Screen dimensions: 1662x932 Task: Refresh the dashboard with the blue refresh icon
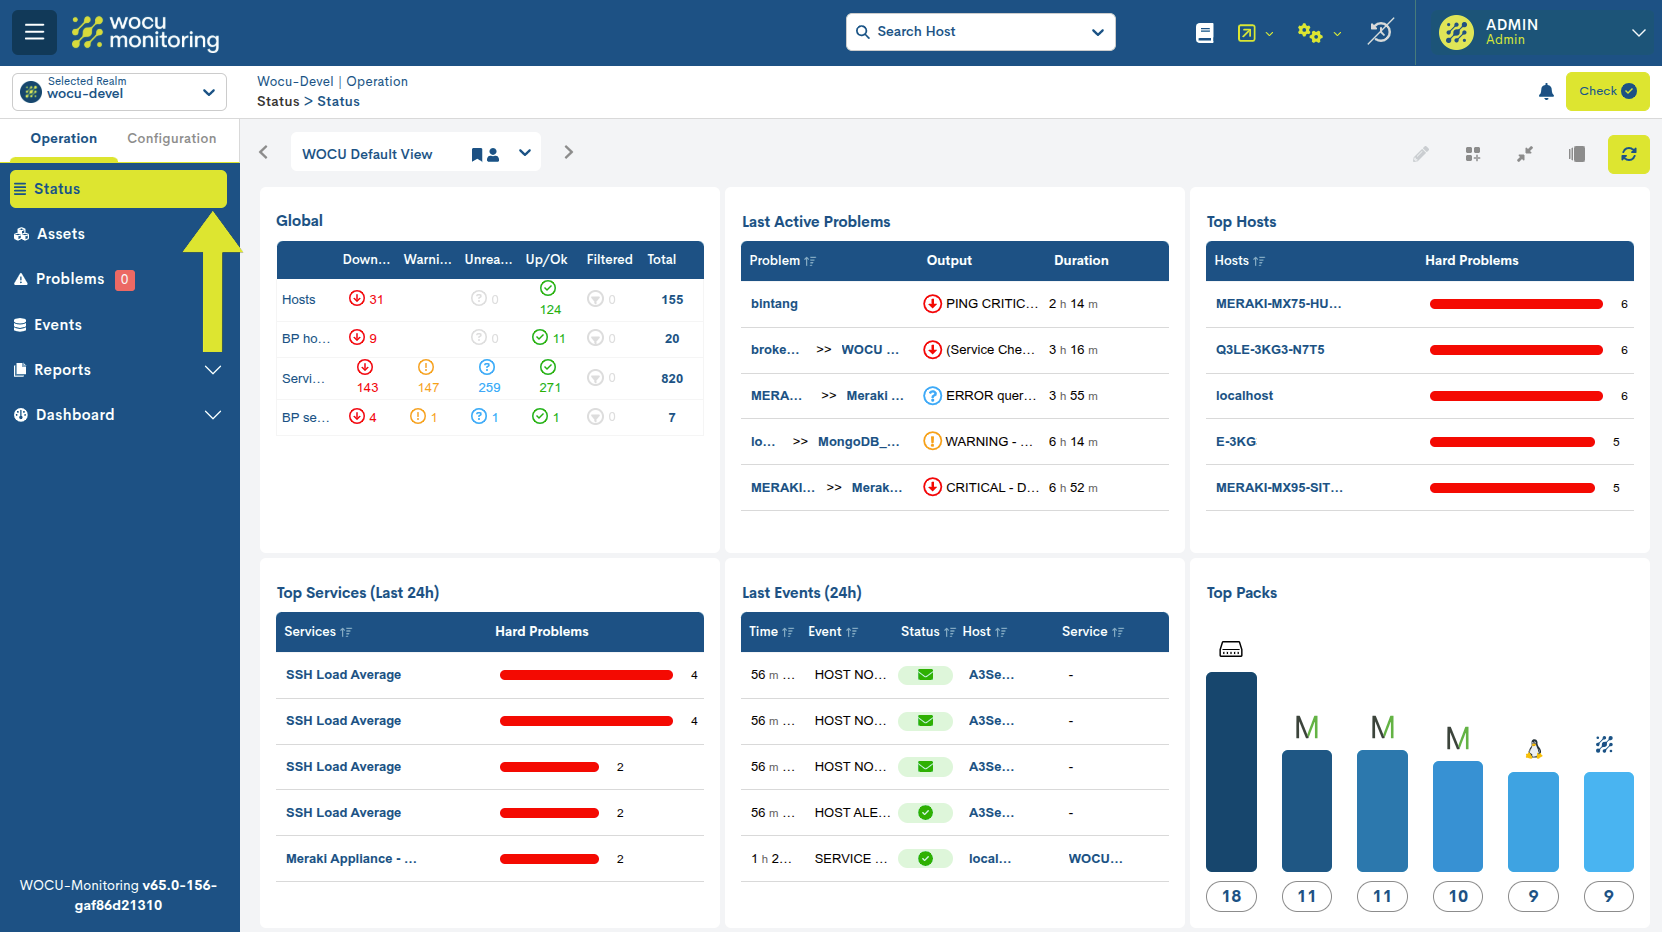1629,155
